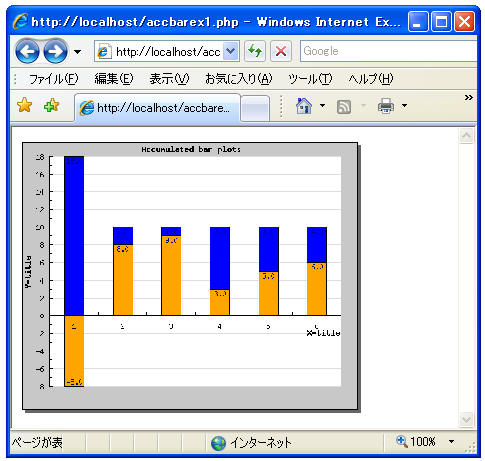This screenshot has width=485, height=461.
Task: Open the ツール(T) menu
Action: [310, 79]
